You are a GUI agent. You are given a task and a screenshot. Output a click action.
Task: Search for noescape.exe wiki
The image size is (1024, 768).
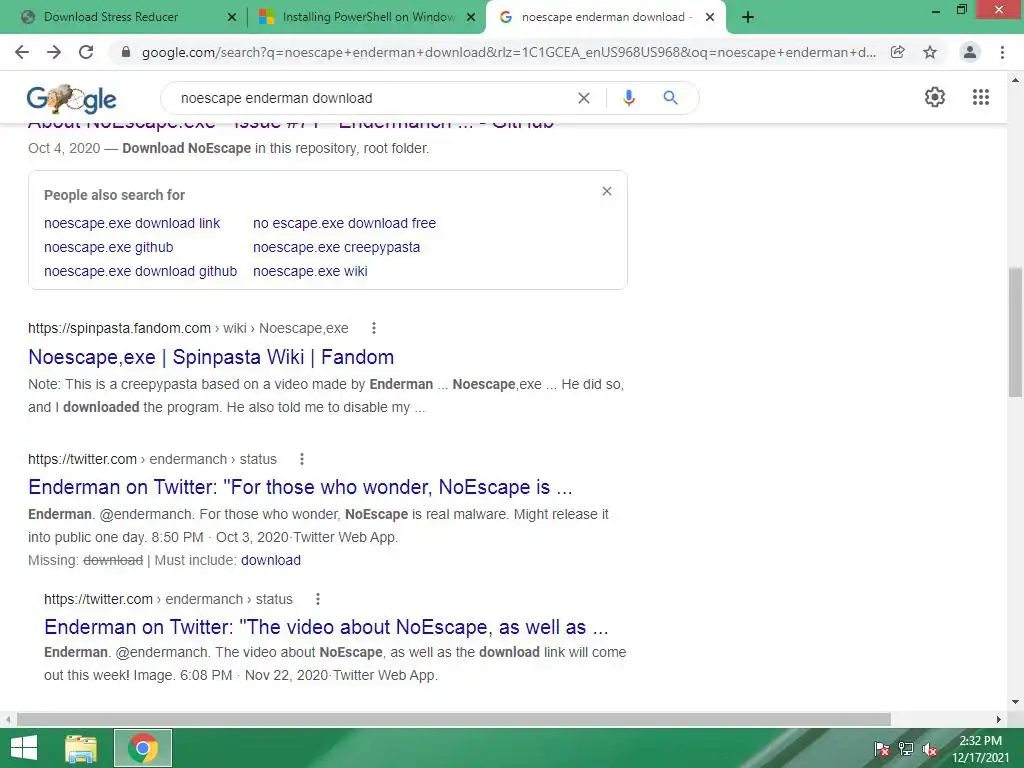[x=310, y=271]
